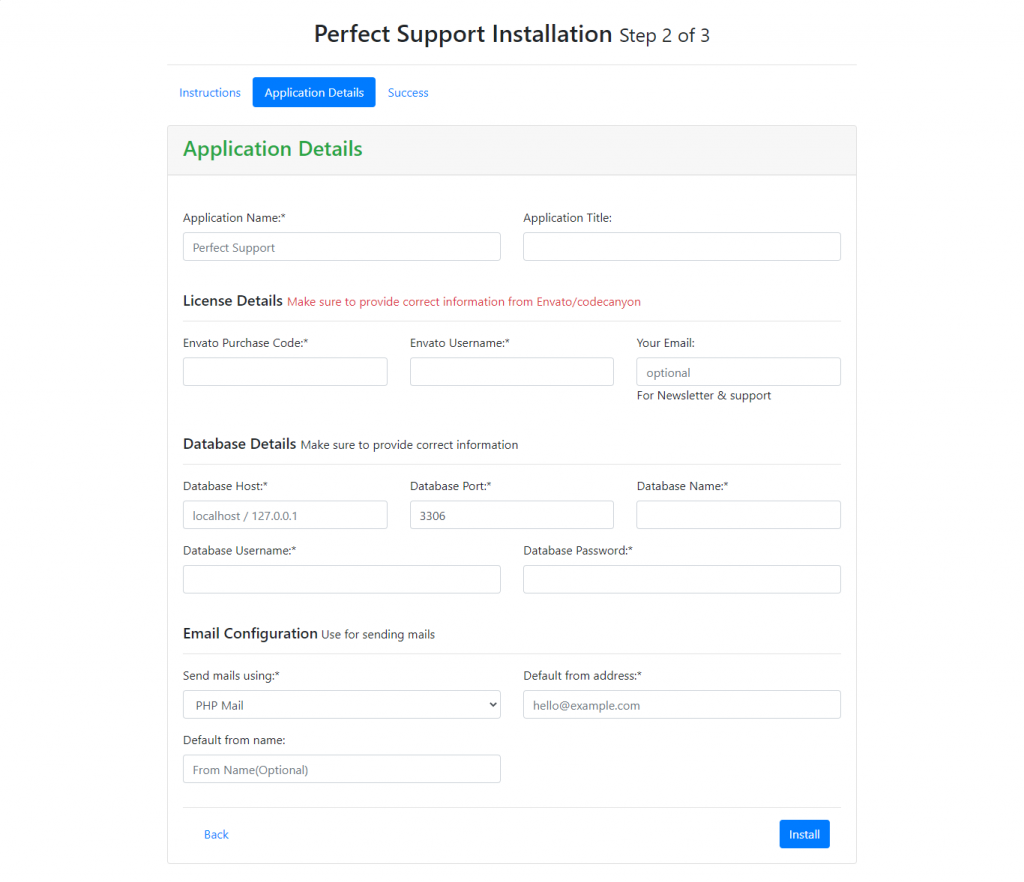Click the Envato Purchase Code field

pos(285,372)
